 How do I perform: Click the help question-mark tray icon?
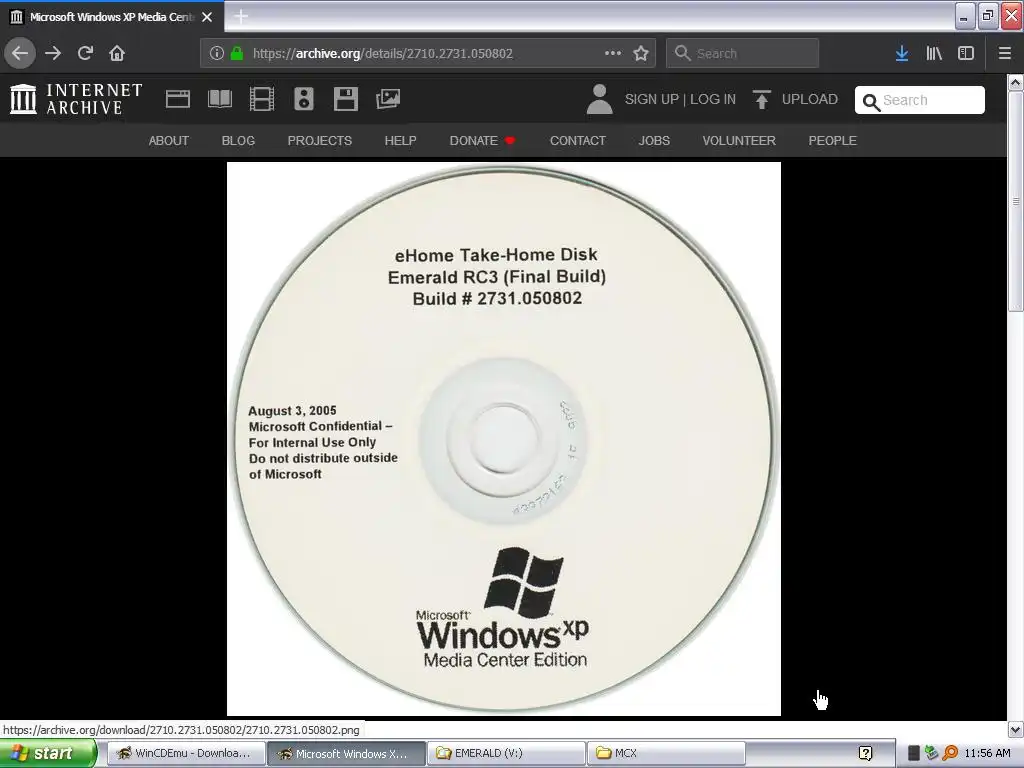pos(865,754)
